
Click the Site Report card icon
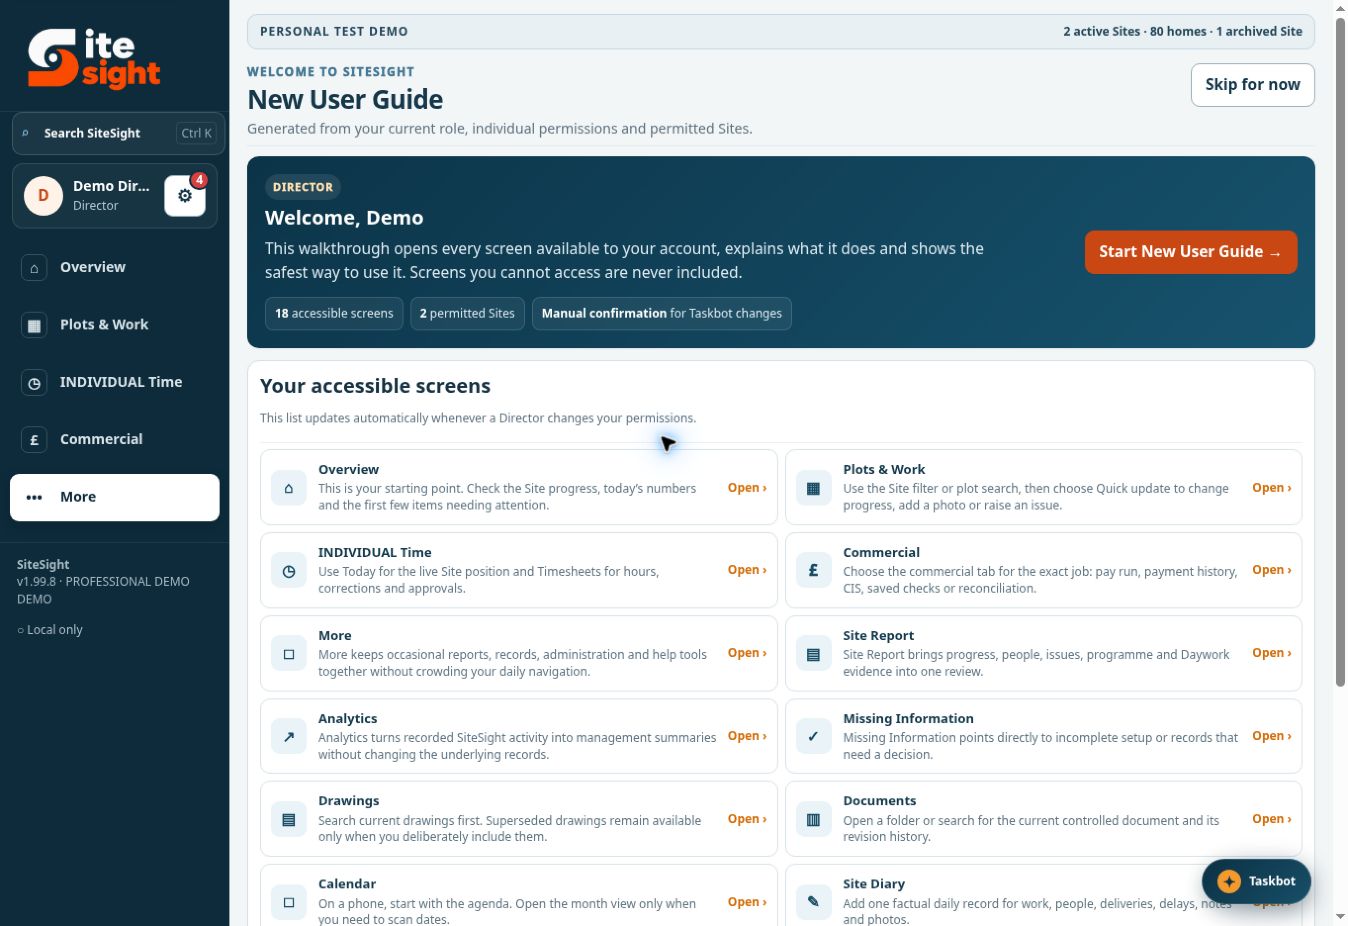point(813,654)
